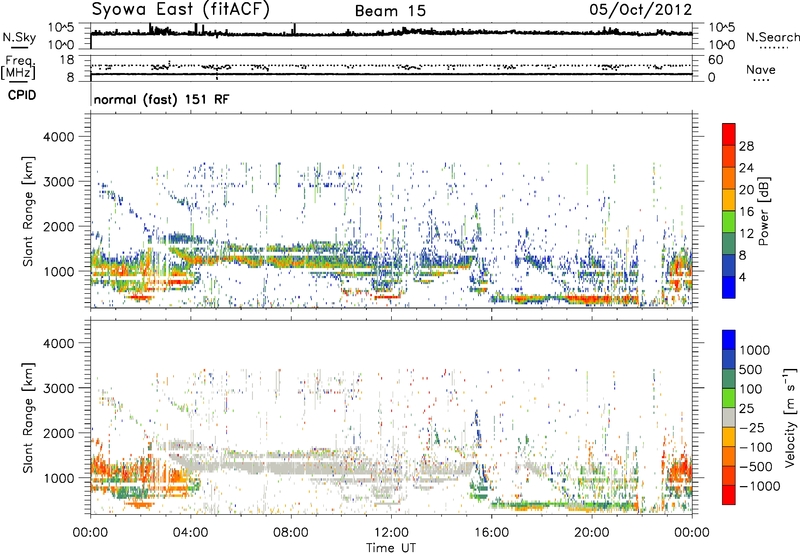Click the velocity tick label '500'
Screen dimensions: 800x554
(x=751, y=369)
